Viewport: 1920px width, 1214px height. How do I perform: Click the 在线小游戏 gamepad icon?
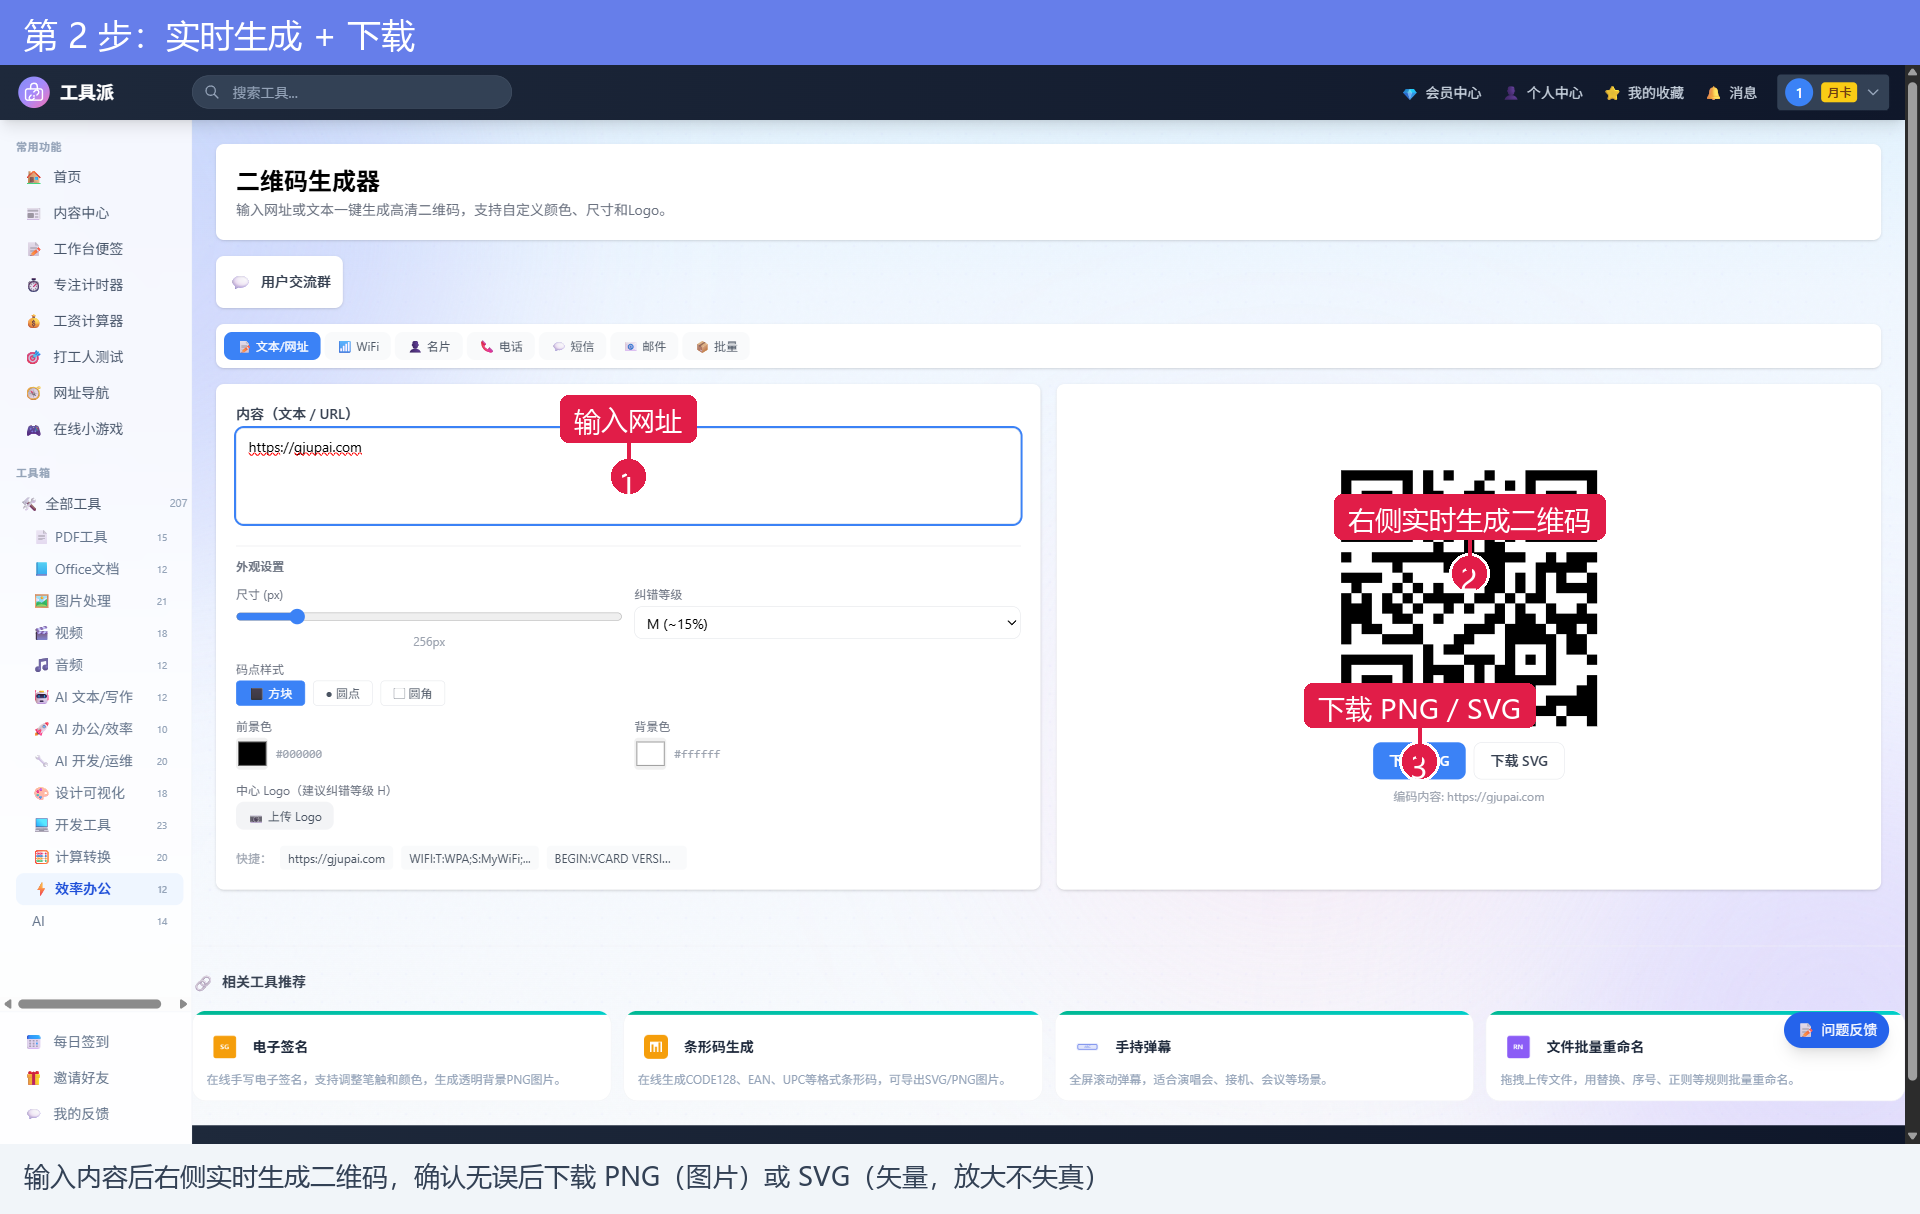click(x=34, y=429)
